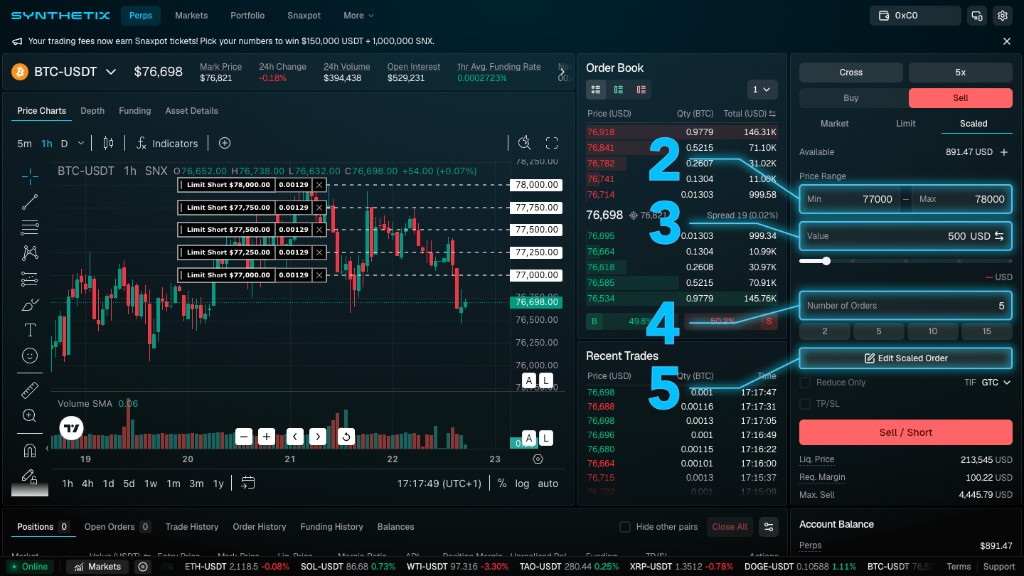
Task: Activate the chart zoom in tool
Action: tap(29, 415)
